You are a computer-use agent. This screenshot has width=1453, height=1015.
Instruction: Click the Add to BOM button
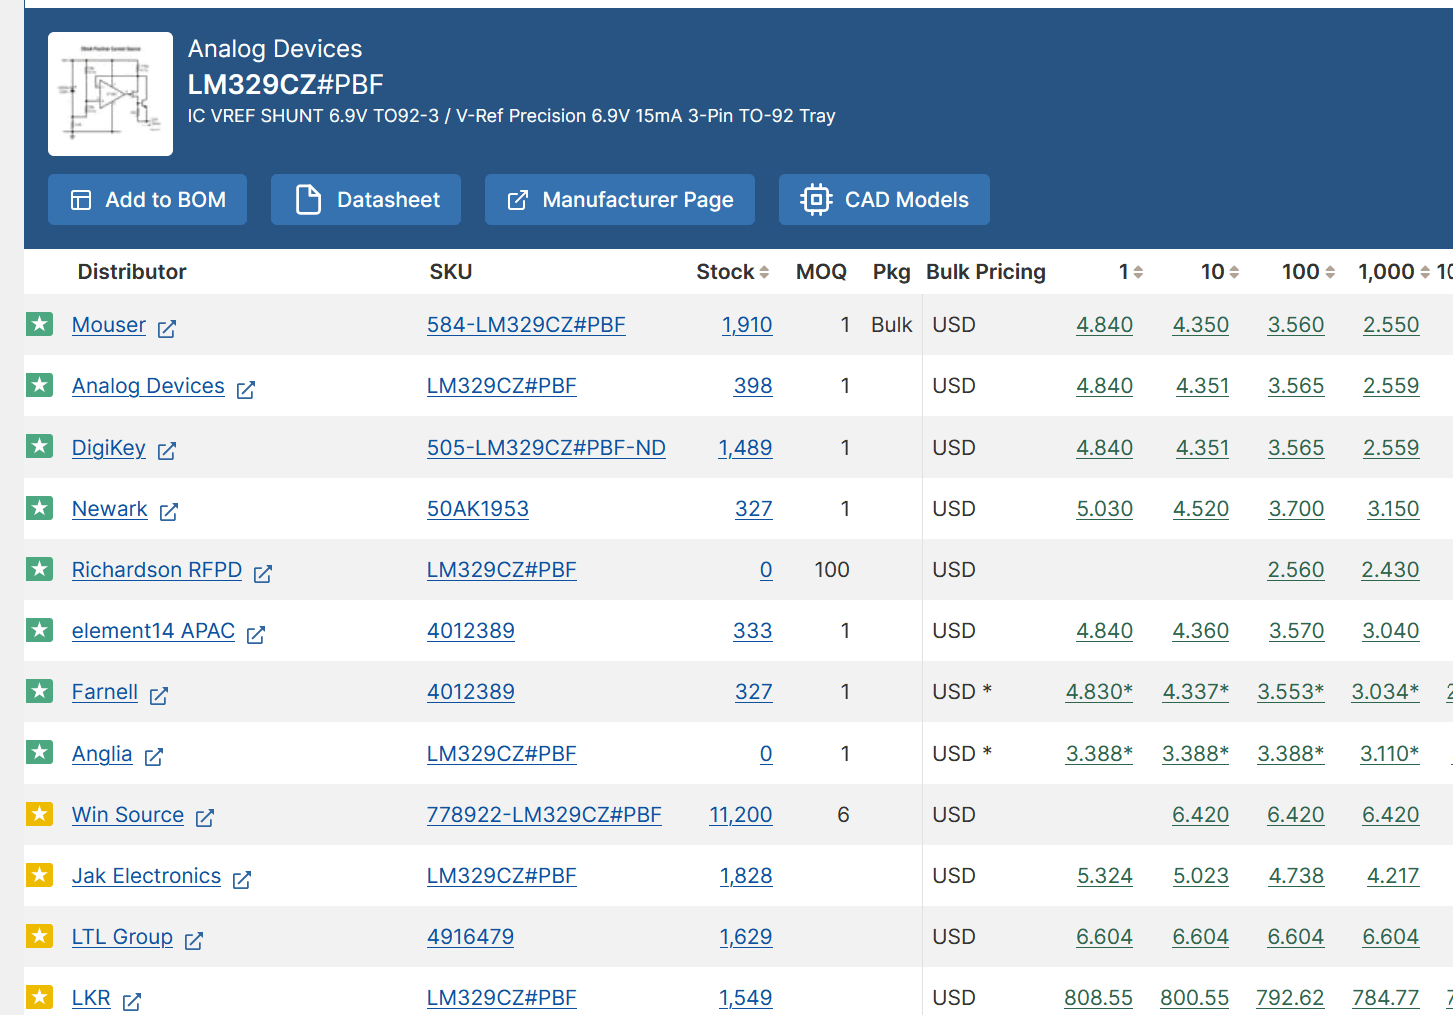pyautogui.click(x=147, y=200)
